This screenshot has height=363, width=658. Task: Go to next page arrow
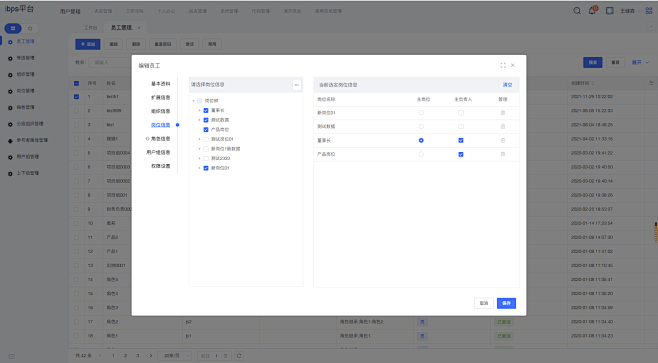pyautogui.click(x=151, y=355)
